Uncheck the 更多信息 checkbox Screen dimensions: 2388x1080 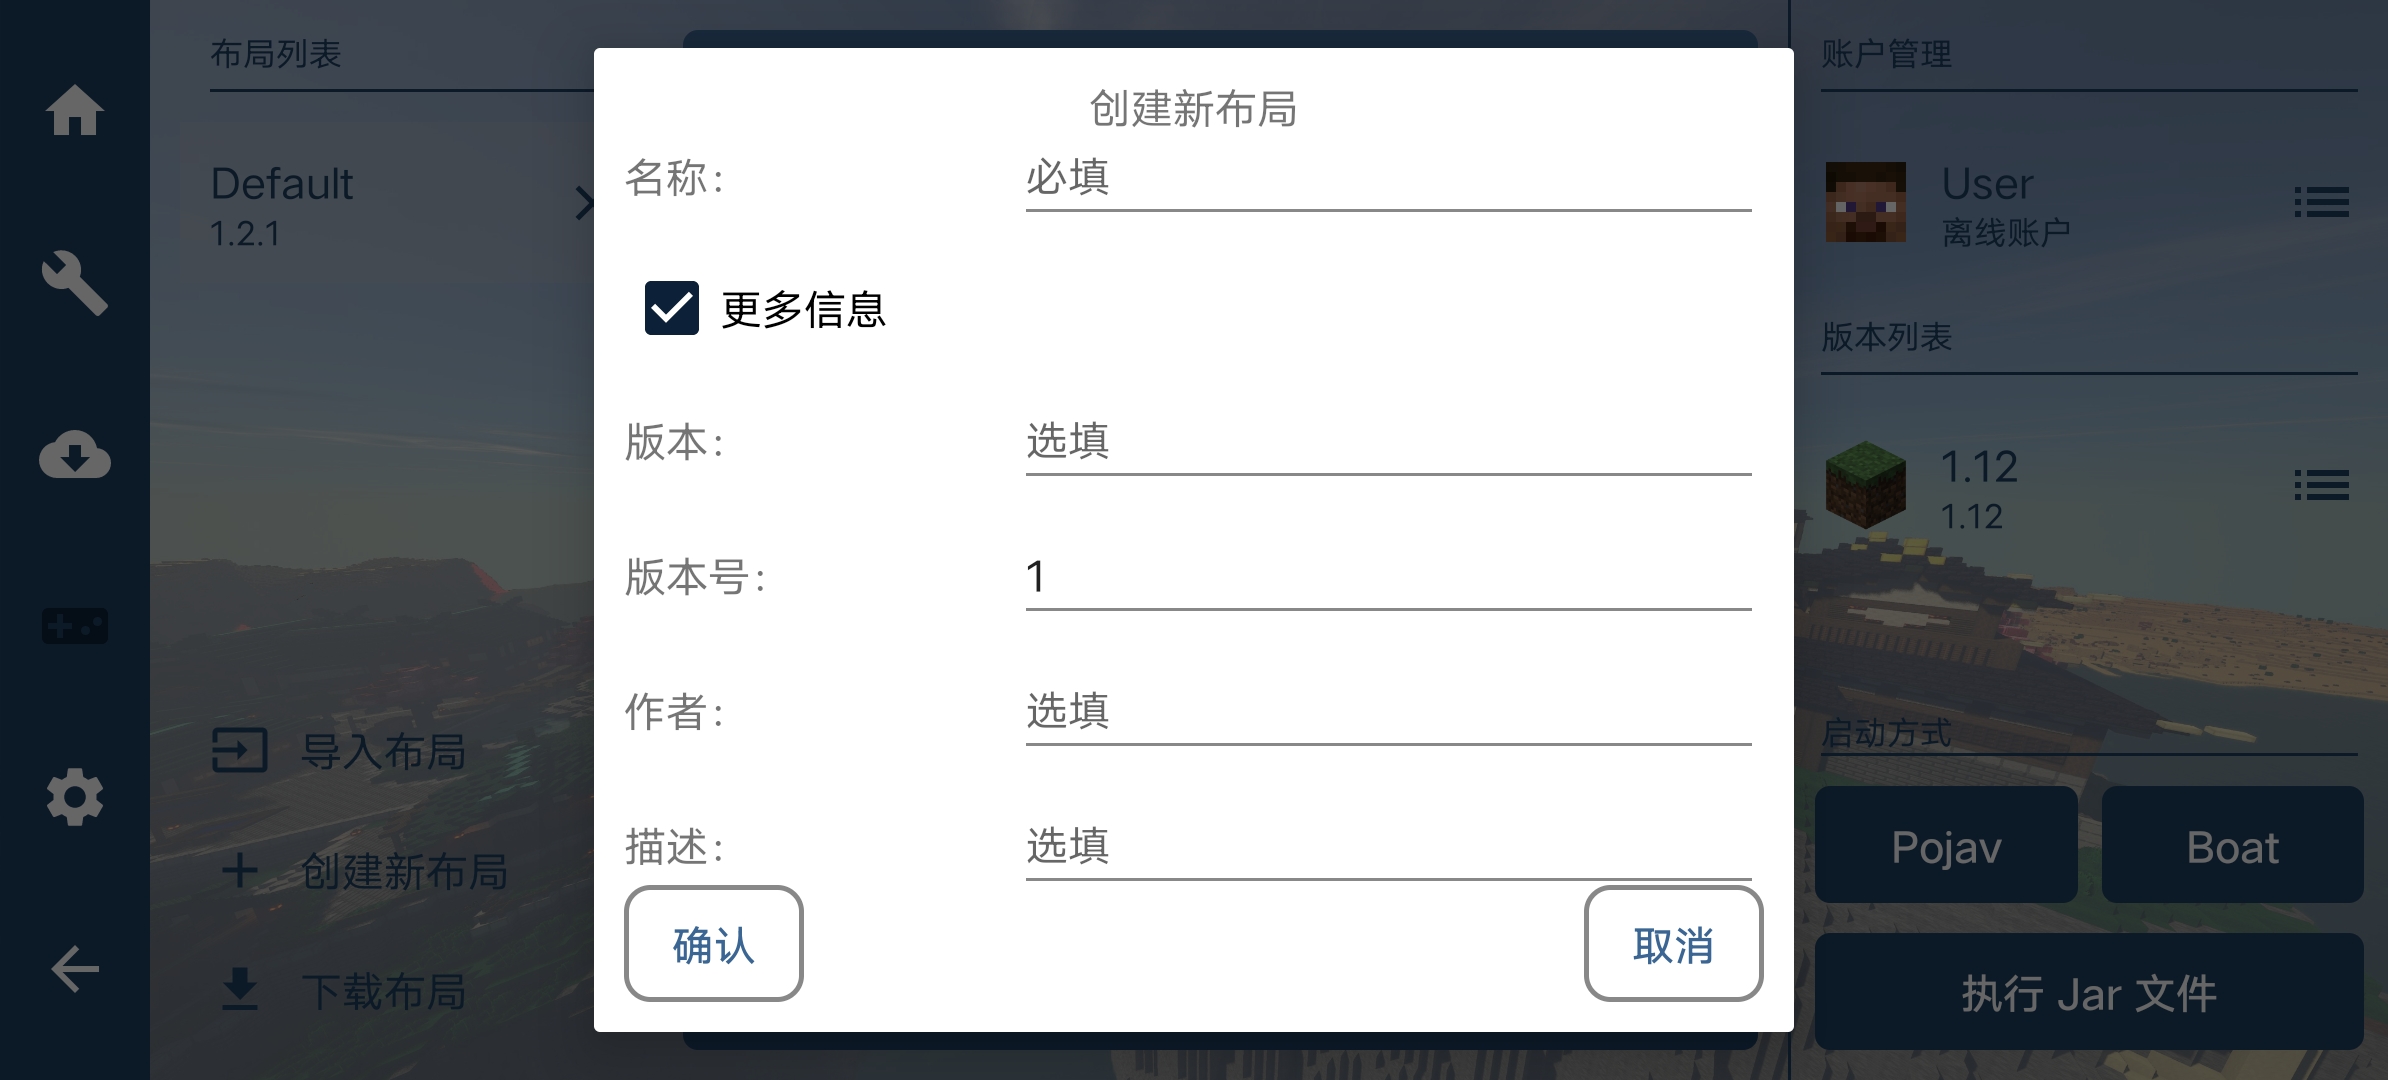click(x=671, y=310)
